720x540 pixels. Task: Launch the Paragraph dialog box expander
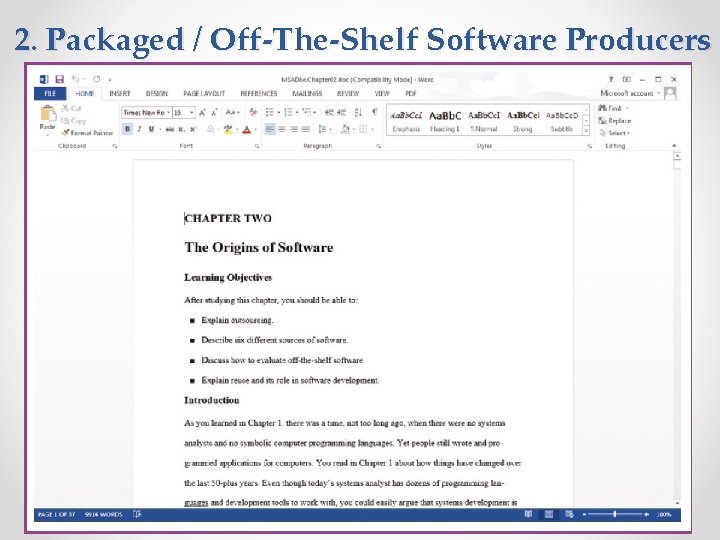(378, 146)
